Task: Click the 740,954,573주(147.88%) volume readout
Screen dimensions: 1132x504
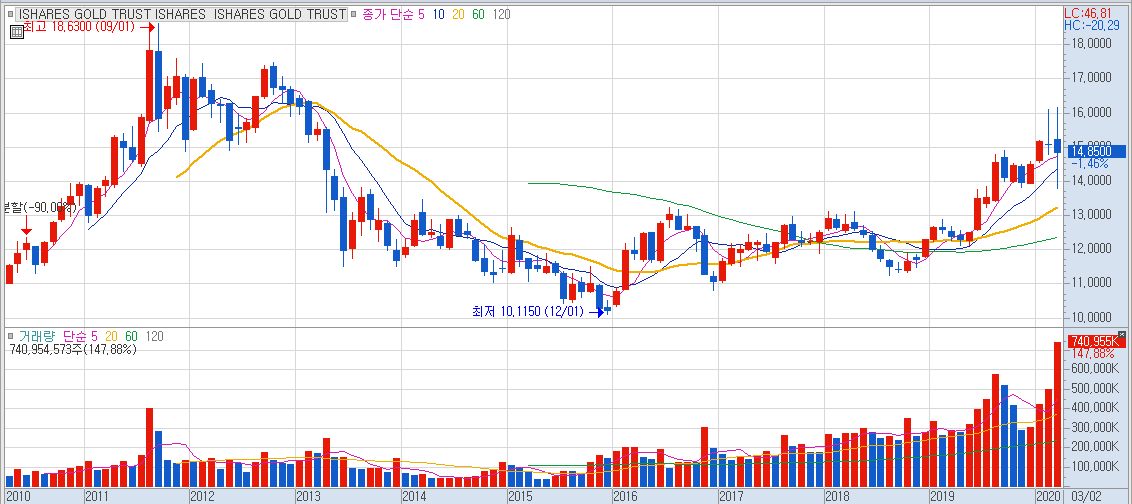Action: click(73, 349)
